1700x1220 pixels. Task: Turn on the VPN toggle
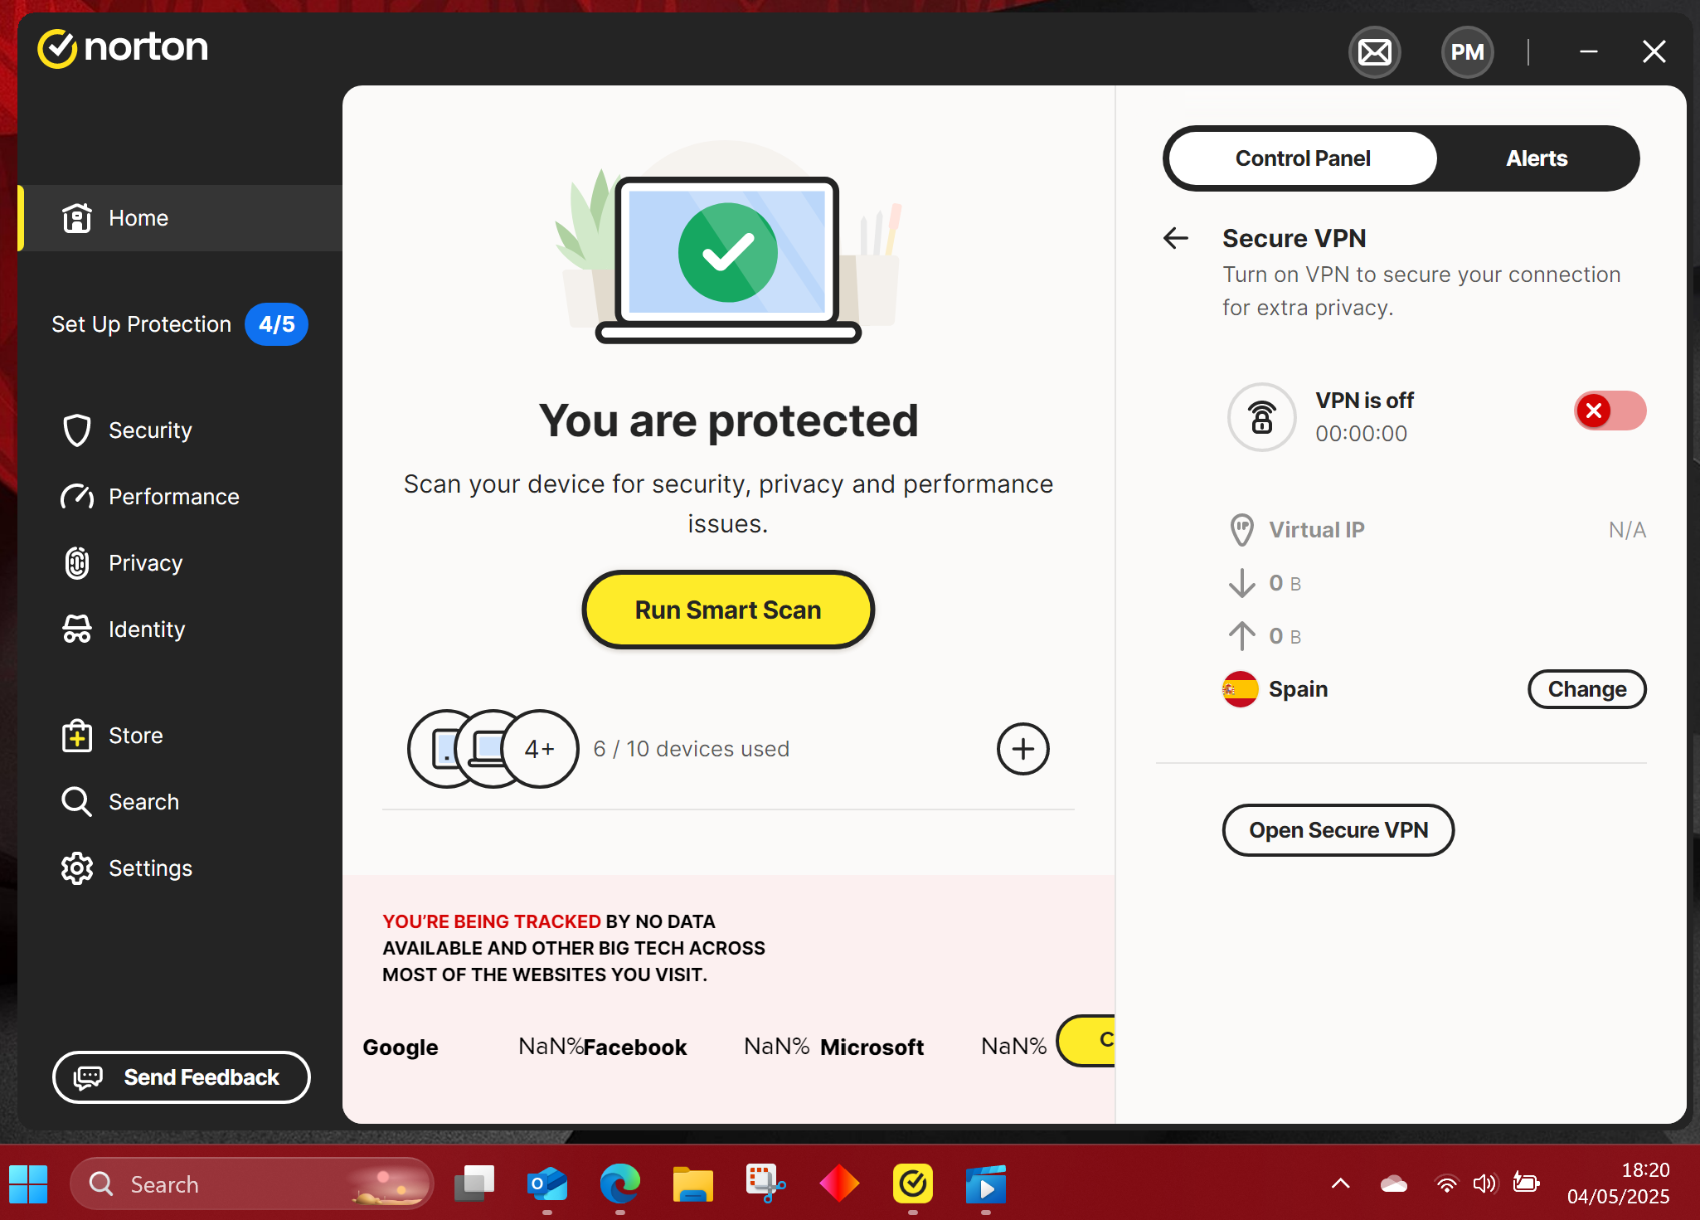pos(1610,411)
